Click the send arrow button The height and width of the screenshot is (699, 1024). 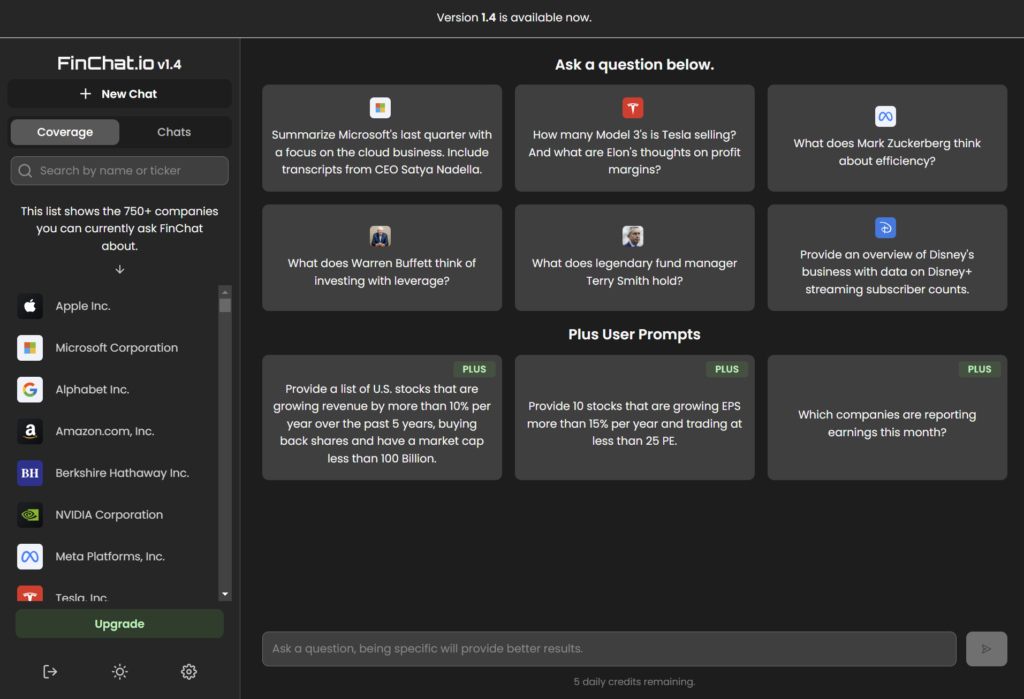[986, 649]
